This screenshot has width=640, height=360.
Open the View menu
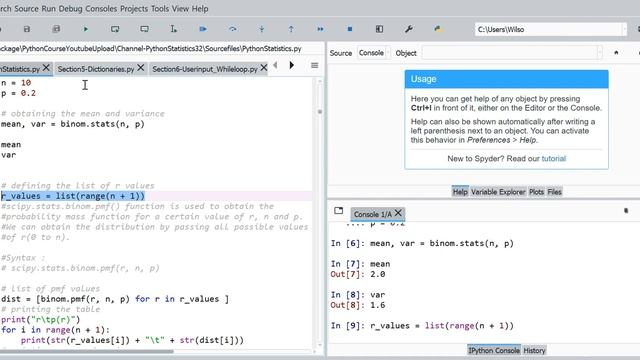coord(180,9)
